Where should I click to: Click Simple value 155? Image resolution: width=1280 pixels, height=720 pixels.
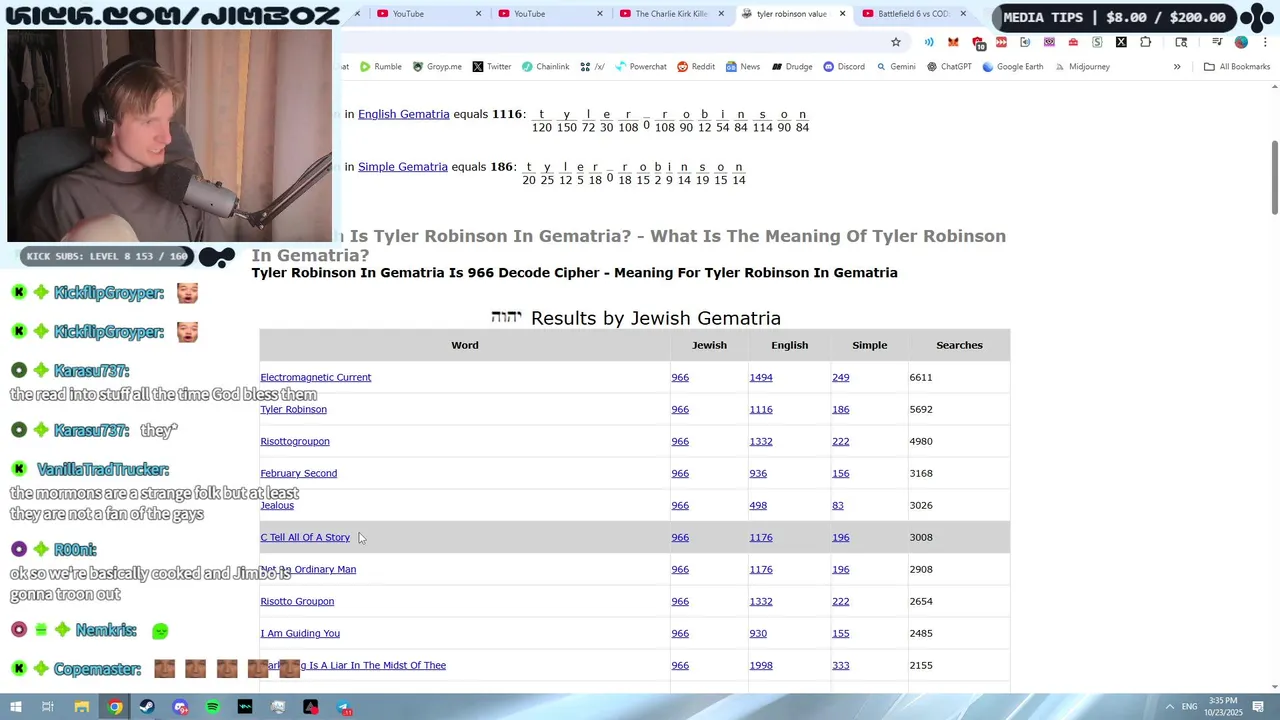[x=840, y=633]
